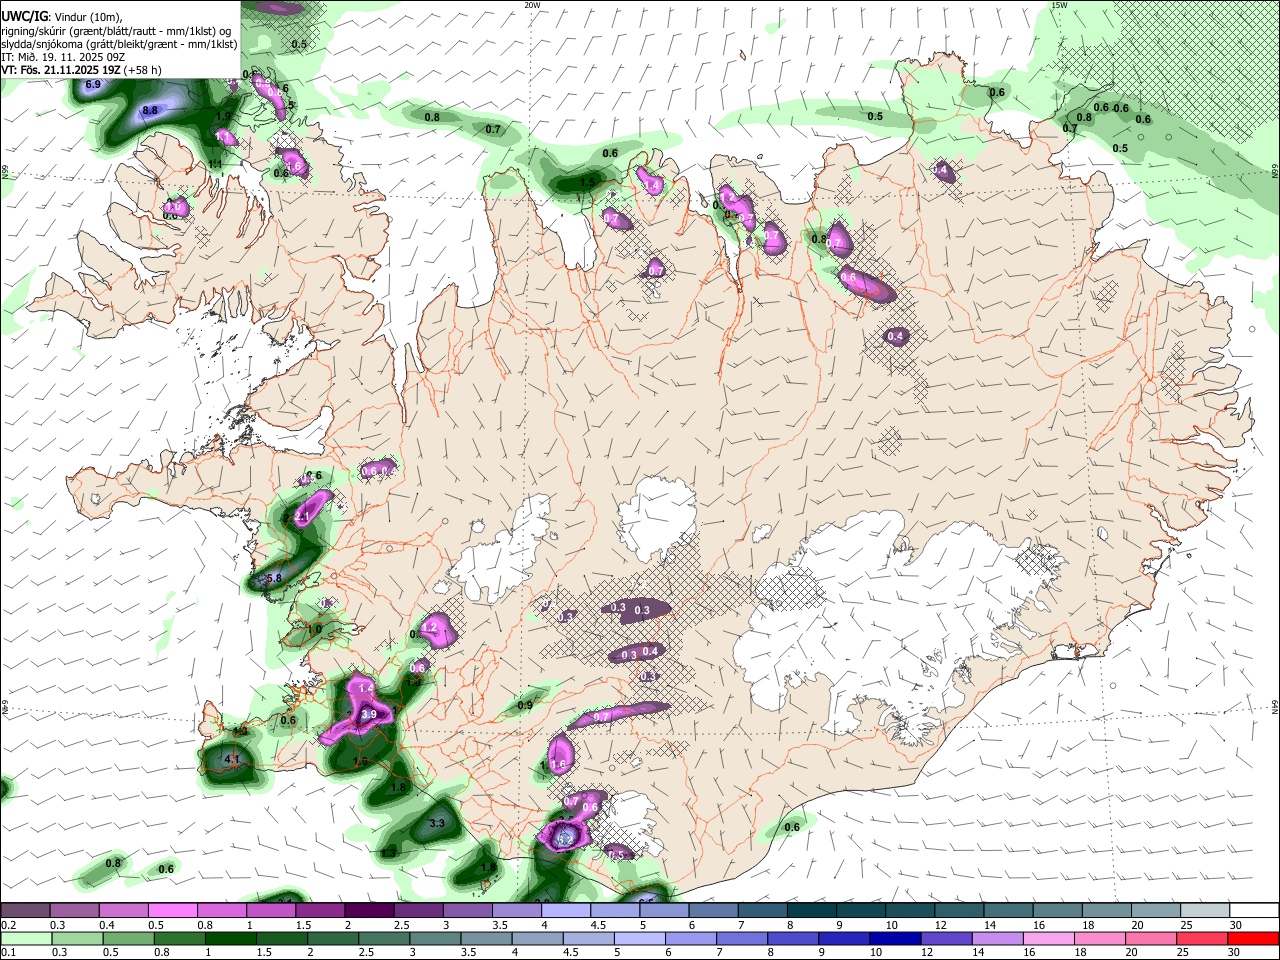Click the '15W' longitude label at the top
This screenshot has width=1280, height=960.
(x=1059, y=5)
